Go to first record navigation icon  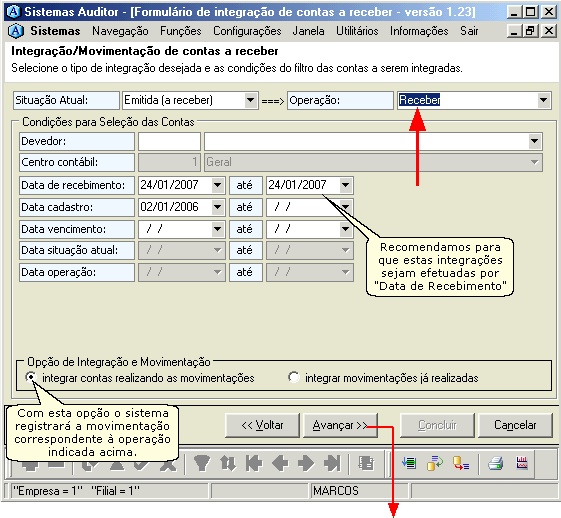pos(254,463)
